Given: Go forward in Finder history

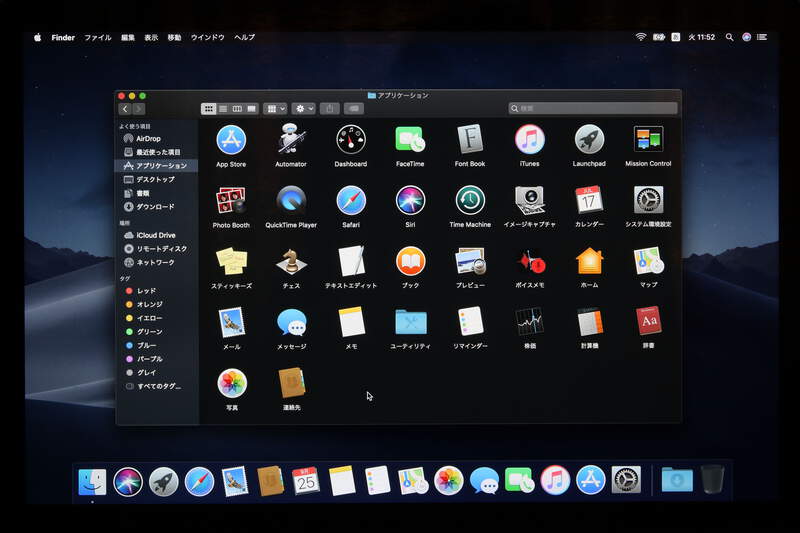Looking at the screenshot, I should (139, 109).
